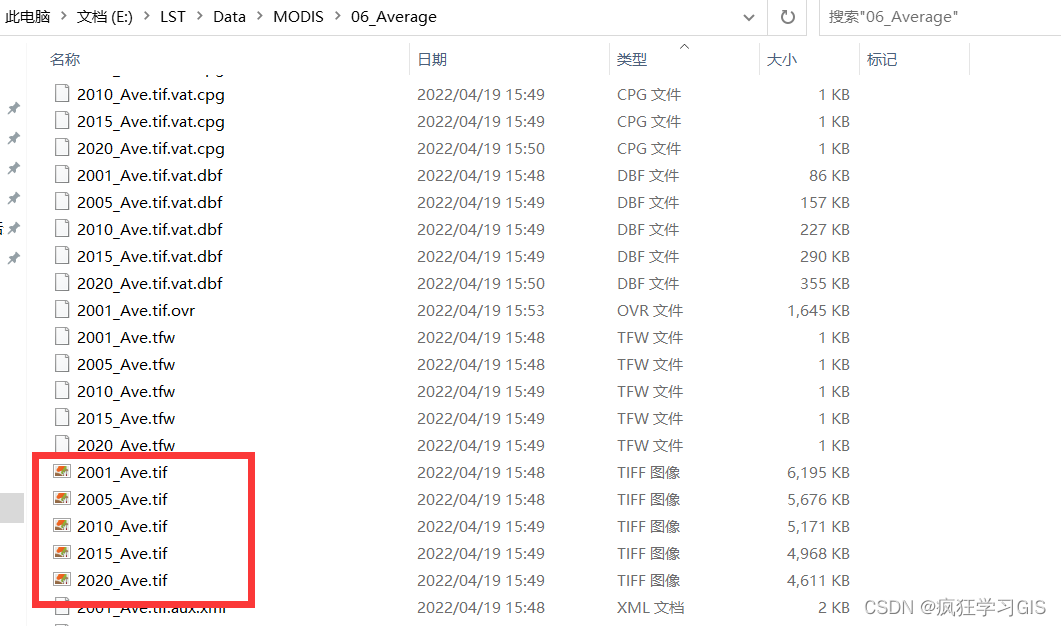The height and width of the screenshot is (626, 1061).
Task: Select file icon of 2001_Ave.tfw
Action: (62, 337)
